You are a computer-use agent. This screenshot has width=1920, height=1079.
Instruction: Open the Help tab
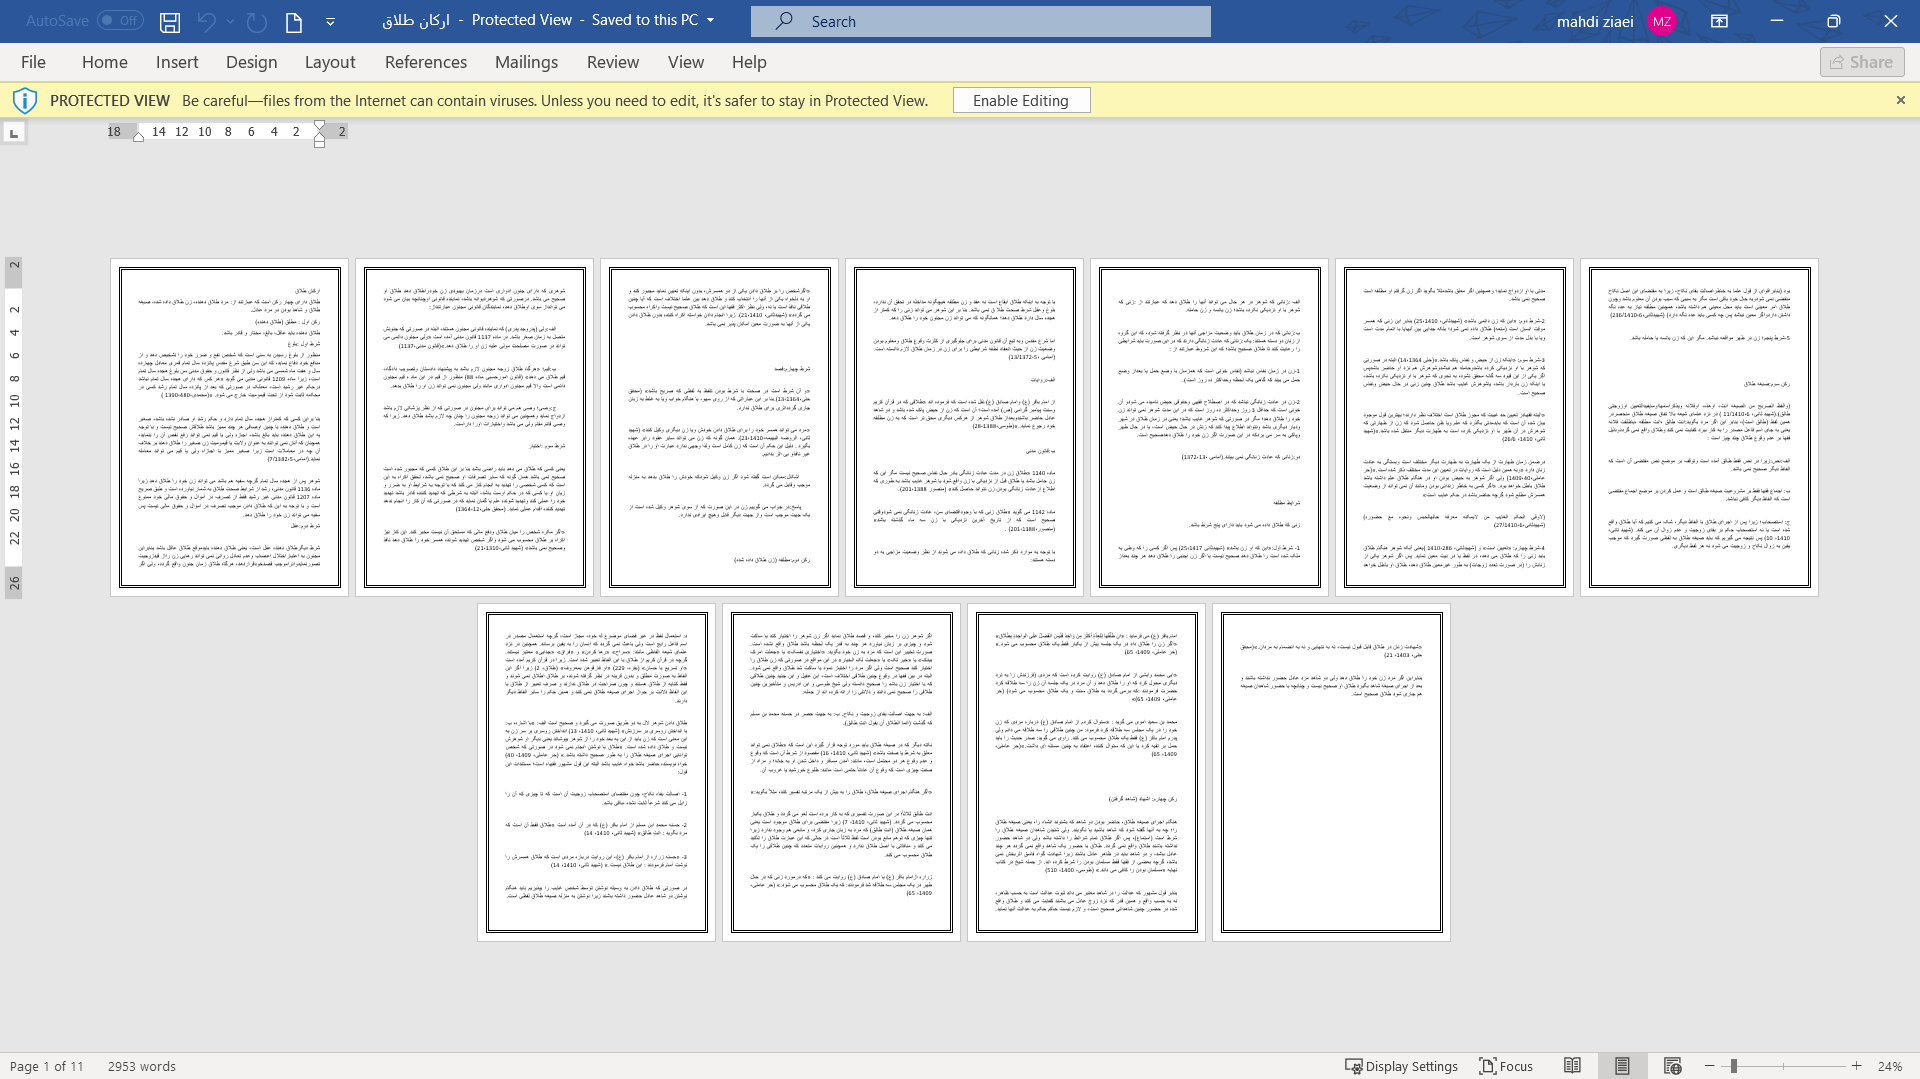[749, 62]
